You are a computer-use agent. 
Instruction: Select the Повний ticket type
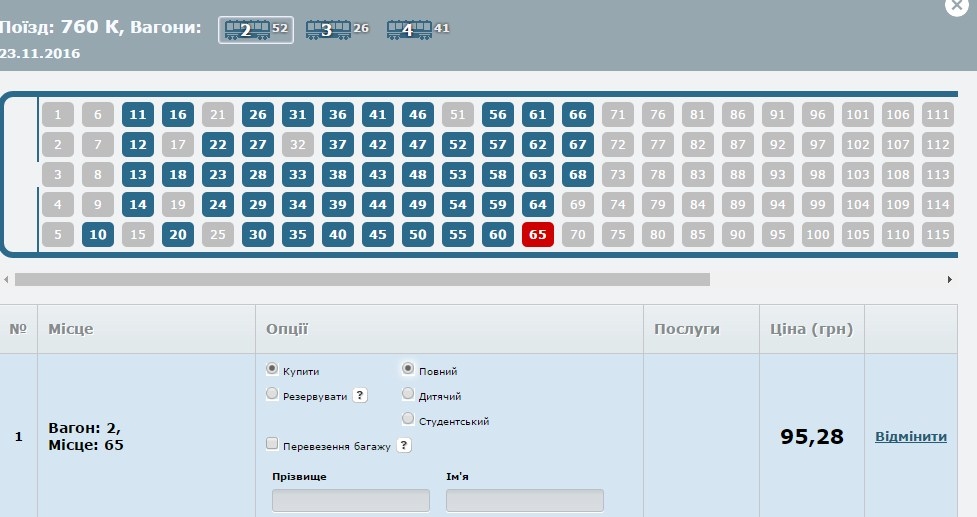407,370
